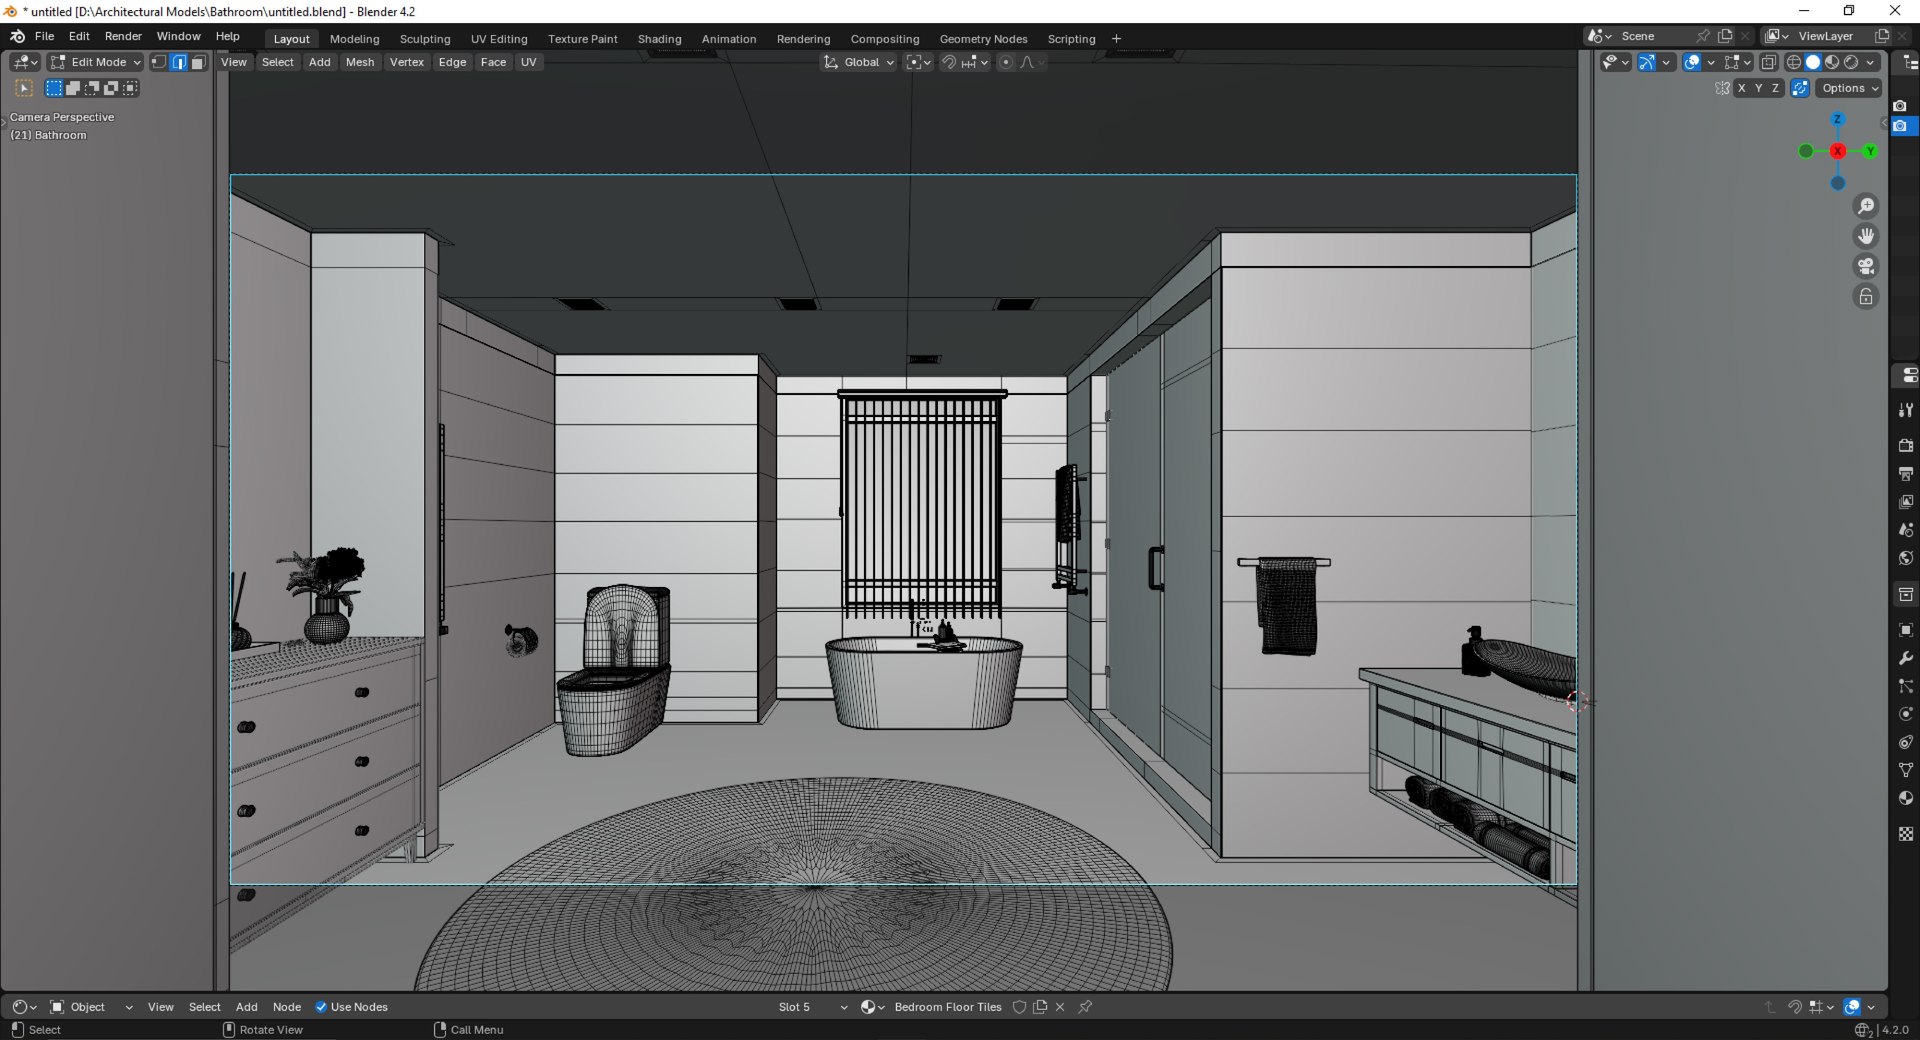
Task: Toggle auto merge vertices button
Action: pyautogui.click(x=1800, y=88)
